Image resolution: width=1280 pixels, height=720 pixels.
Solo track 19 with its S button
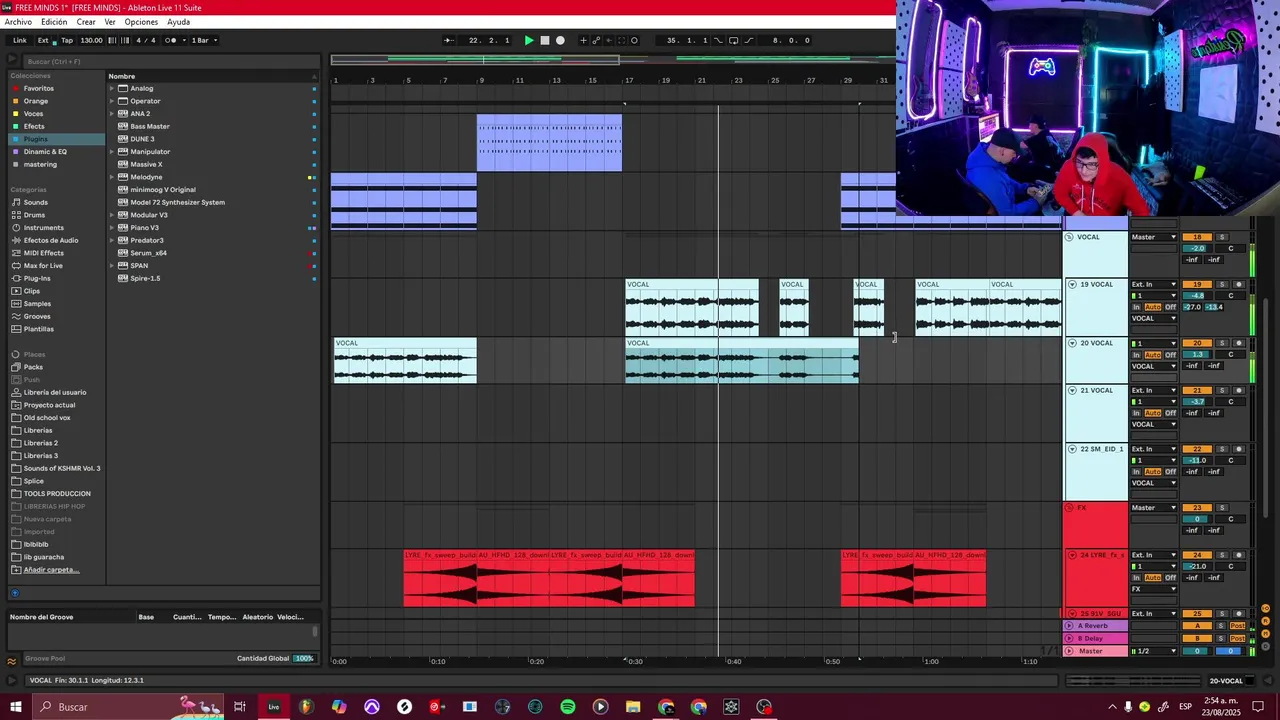click(1222, 285)
